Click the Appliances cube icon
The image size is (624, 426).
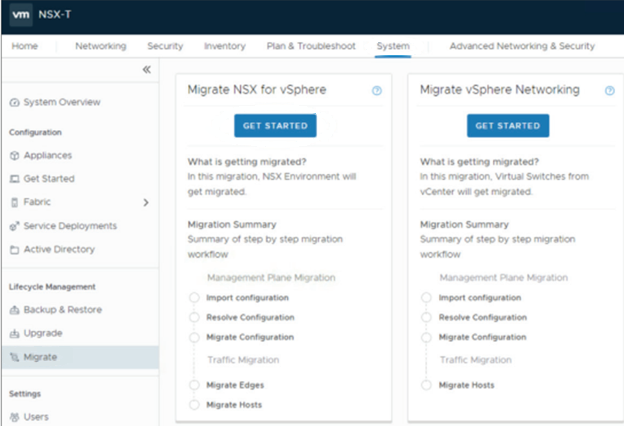pos(14,155)
